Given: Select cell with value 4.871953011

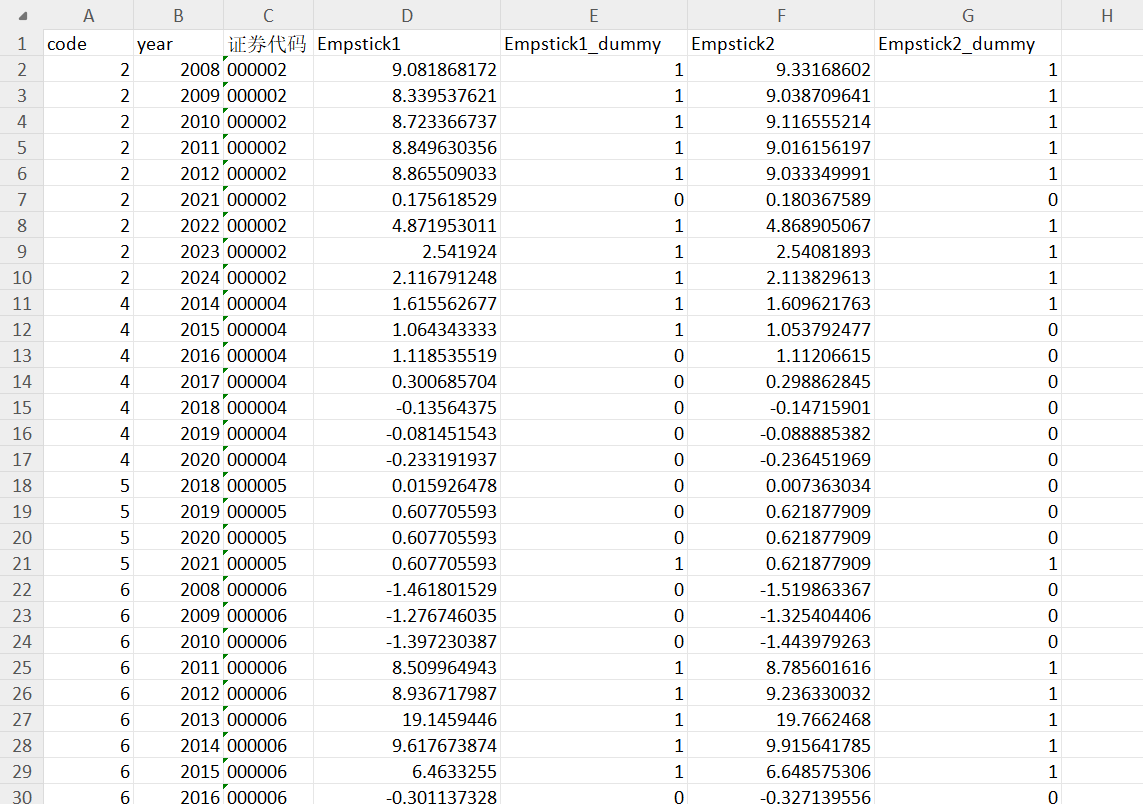Looking at the screenshot, I should click(x=407, y=226).
